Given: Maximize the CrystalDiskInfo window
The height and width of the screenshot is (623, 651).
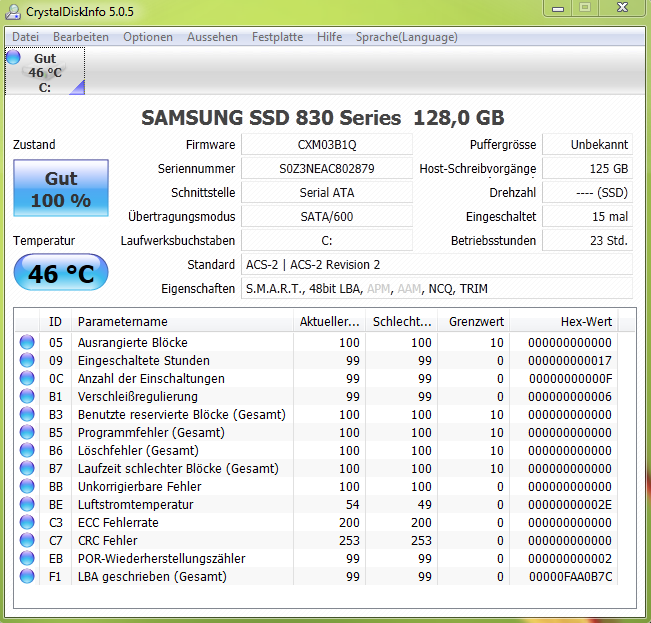Looking at the screenshot, I should tap(585, 8).
